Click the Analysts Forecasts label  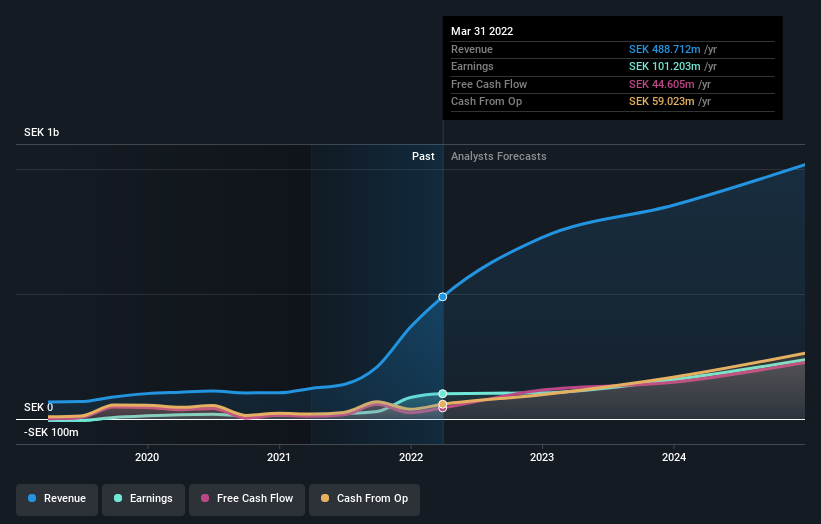(498, 156)
